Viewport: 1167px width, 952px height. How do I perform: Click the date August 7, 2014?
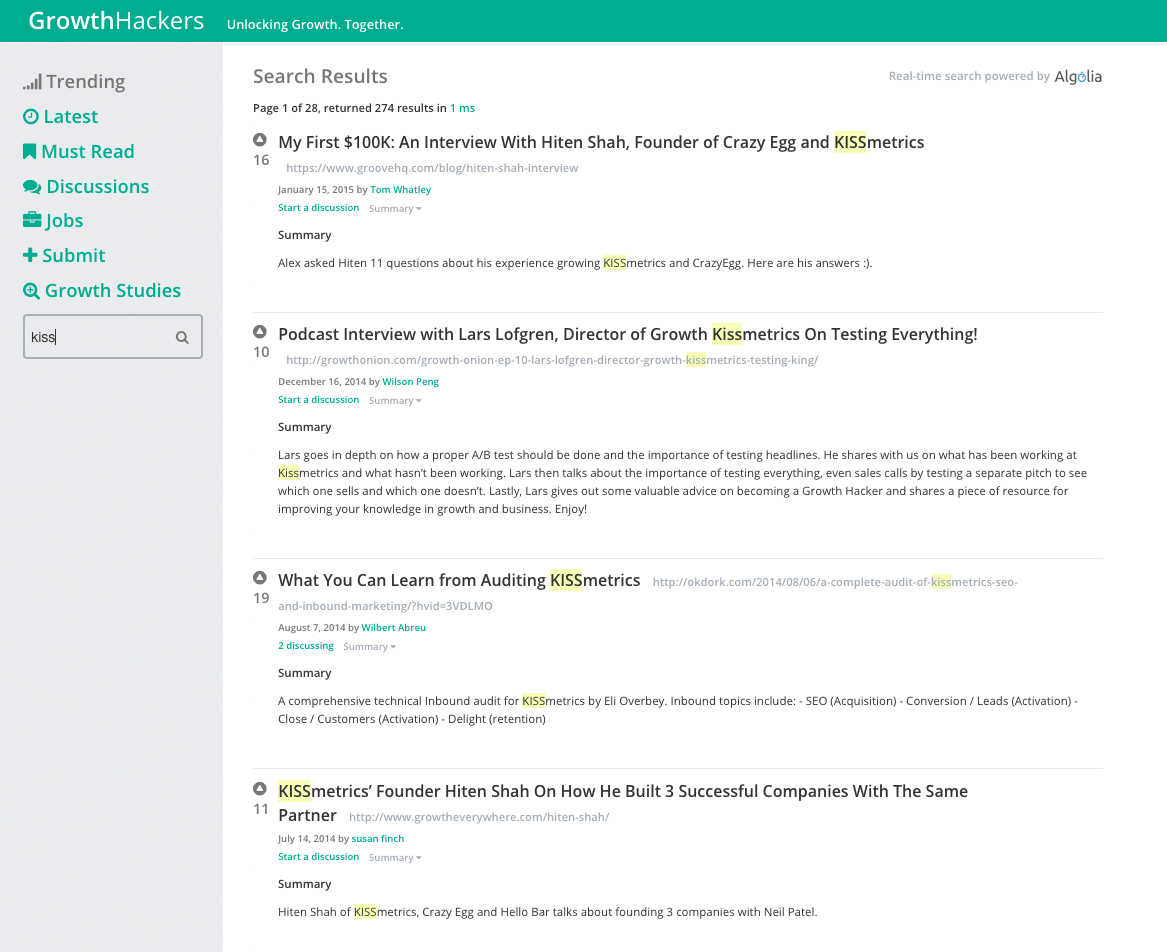click(x=312, y=627)
